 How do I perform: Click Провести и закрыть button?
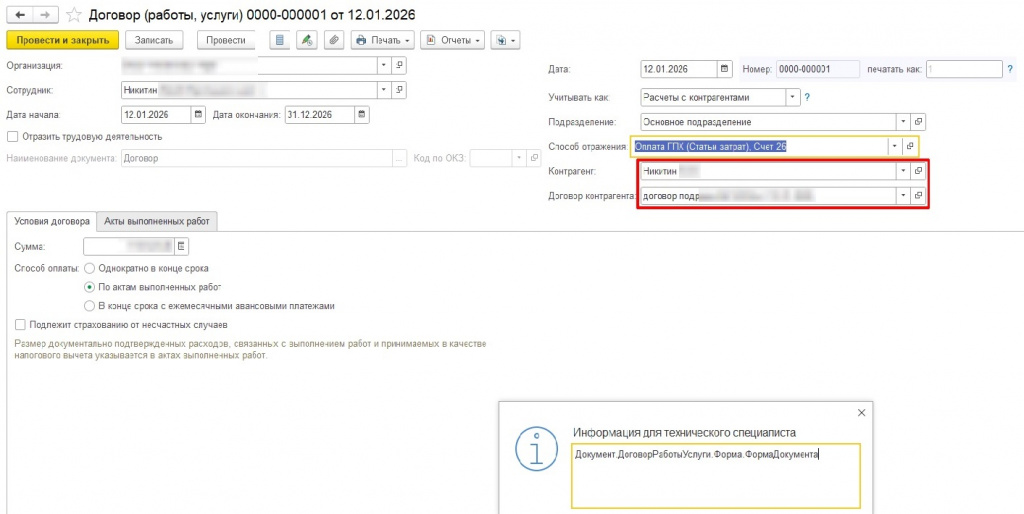click(63, 40)
